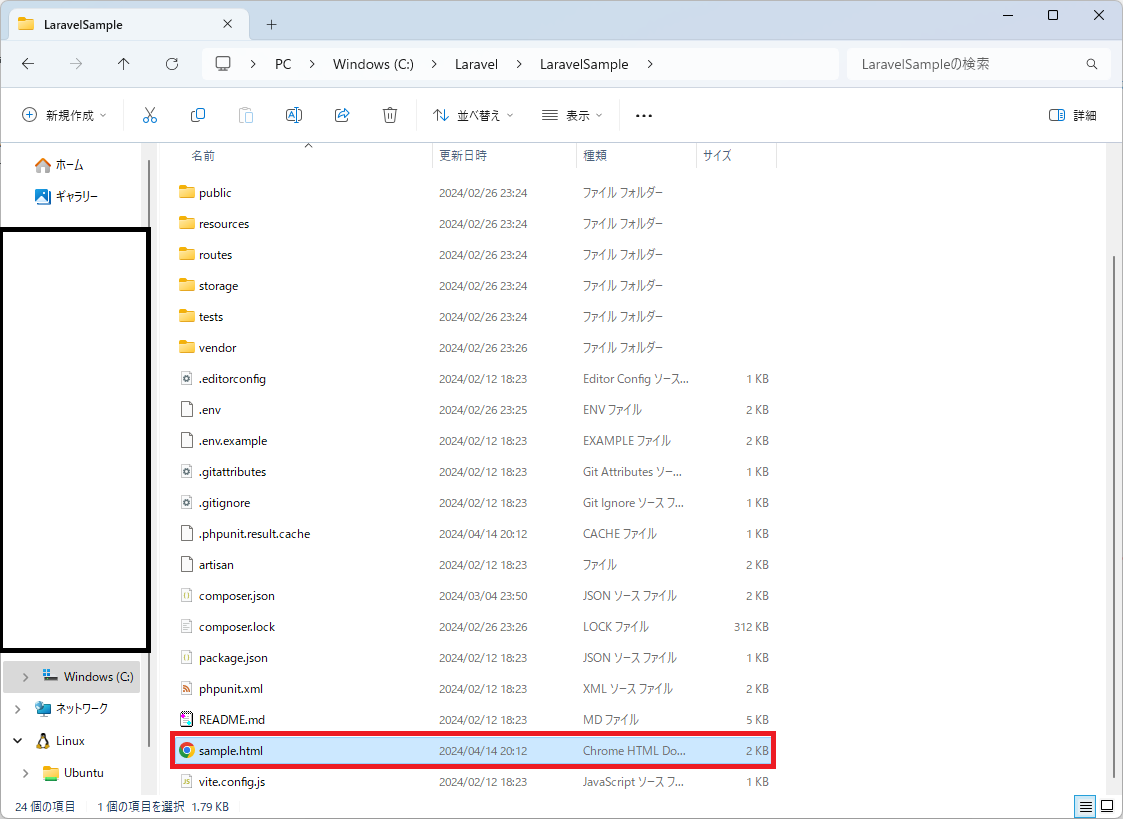
Task: Navigate back with the Back arrow
Action: coord(28,64)
